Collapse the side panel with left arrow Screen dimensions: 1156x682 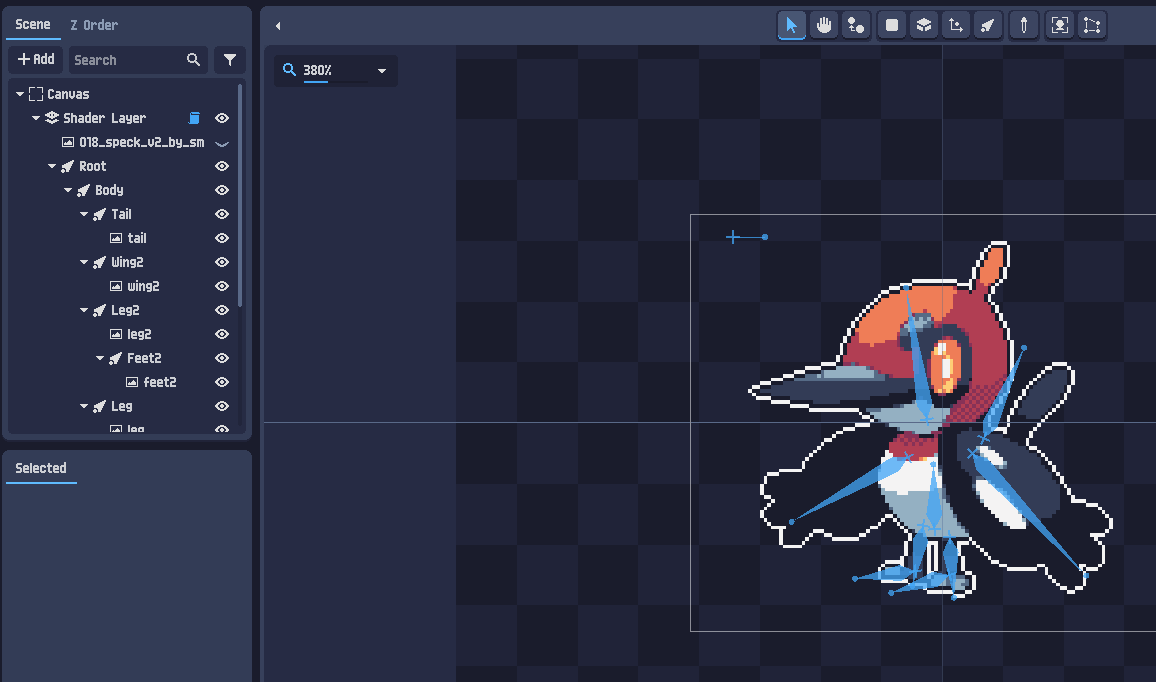pos(278,26)
